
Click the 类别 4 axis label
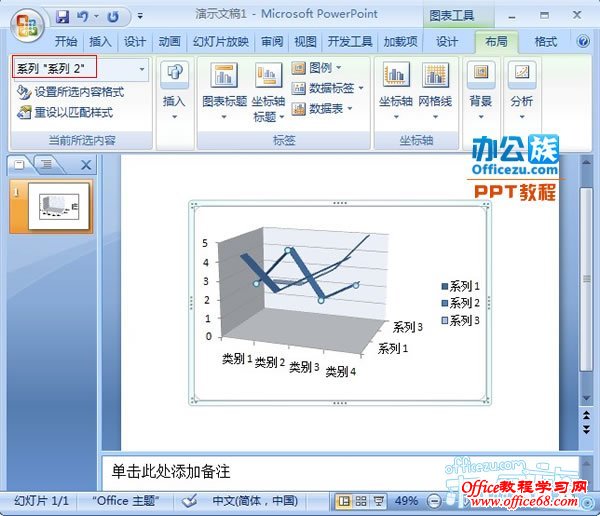click(x=340, y=371)
